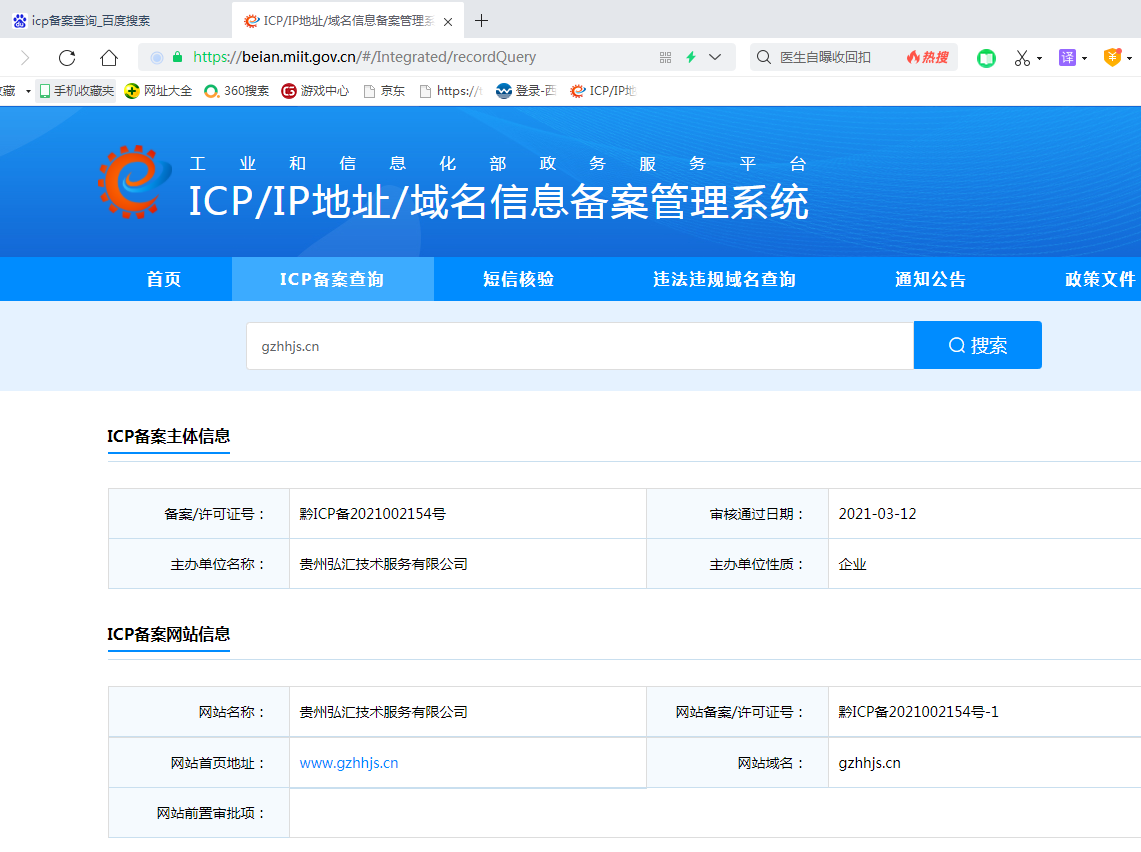
Task: Open the orange shield extension icon
Action: 1112,57
